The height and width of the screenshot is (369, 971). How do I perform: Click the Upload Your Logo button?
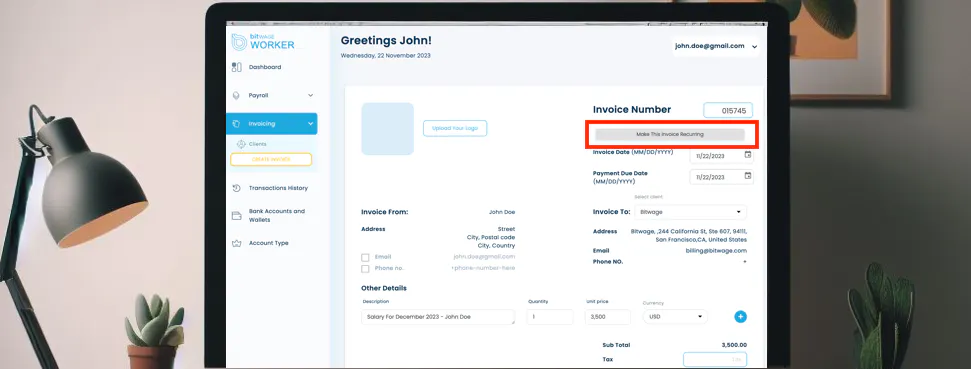[455, 128]
